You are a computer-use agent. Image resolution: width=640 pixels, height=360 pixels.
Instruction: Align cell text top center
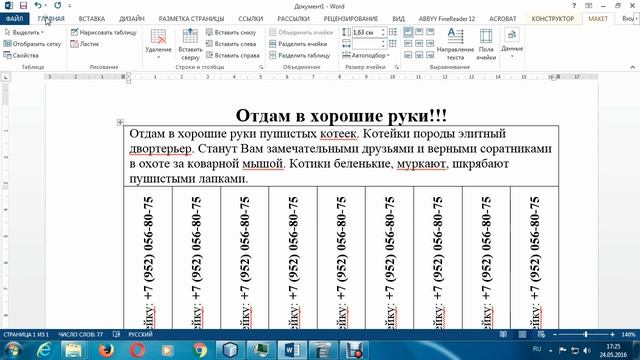click(x=419, y=32)
